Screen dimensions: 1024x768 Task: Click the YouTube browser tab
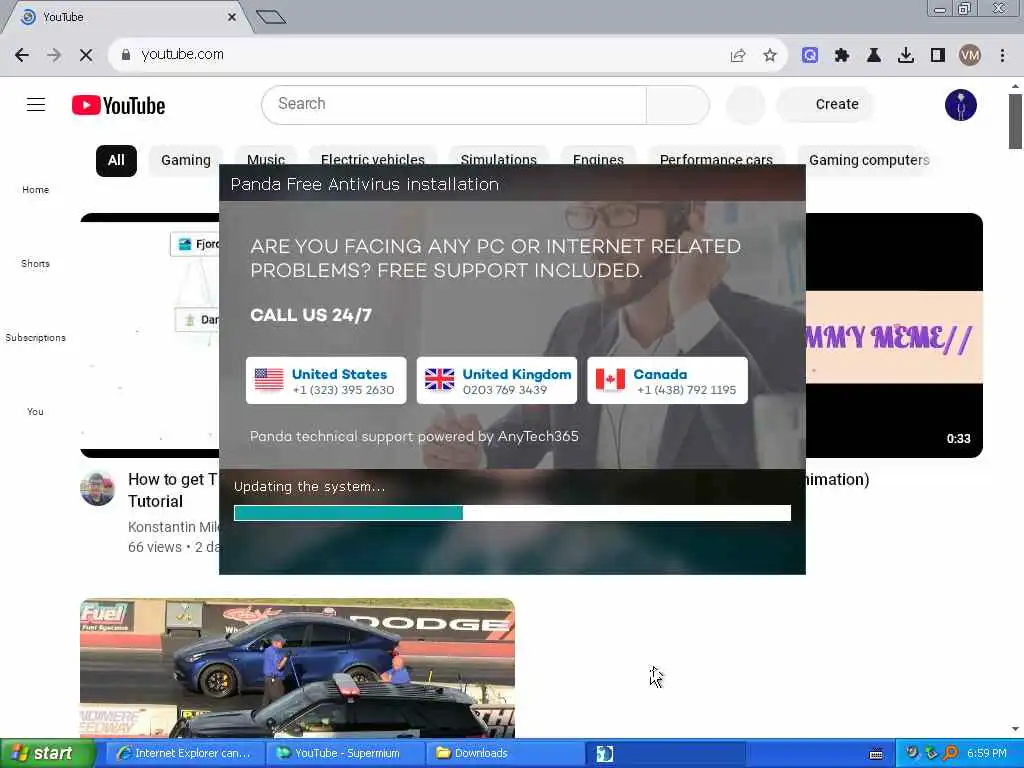pyautogui.click(x=124, y=17)
